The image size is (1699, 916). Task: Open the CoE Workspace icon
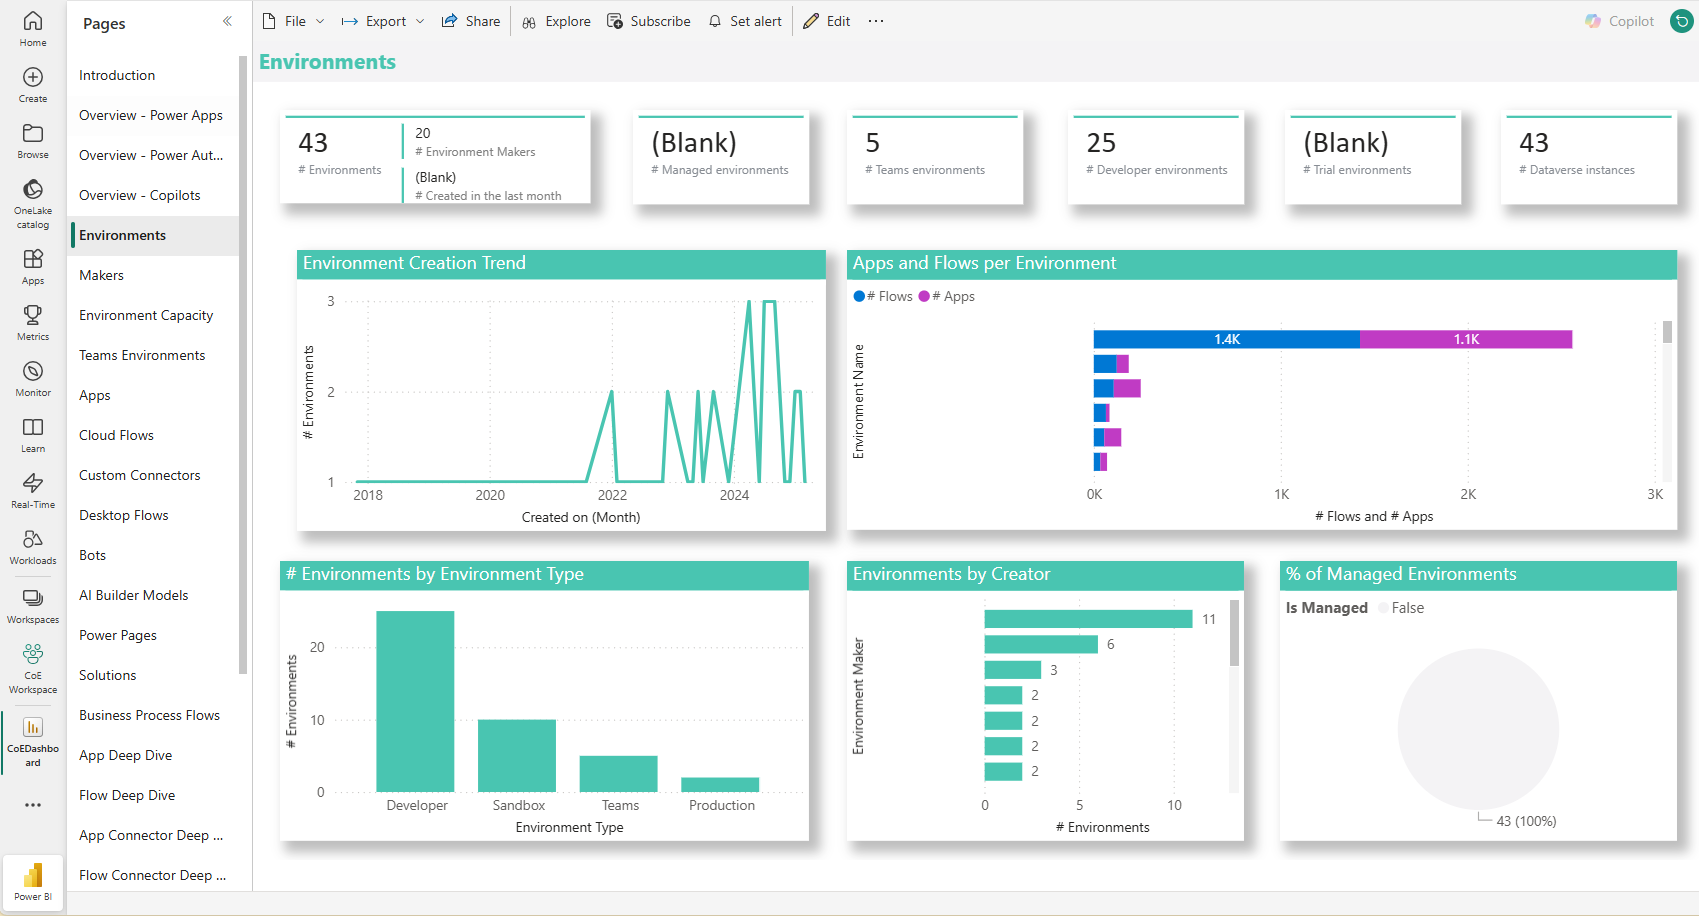tap(33, 654)
